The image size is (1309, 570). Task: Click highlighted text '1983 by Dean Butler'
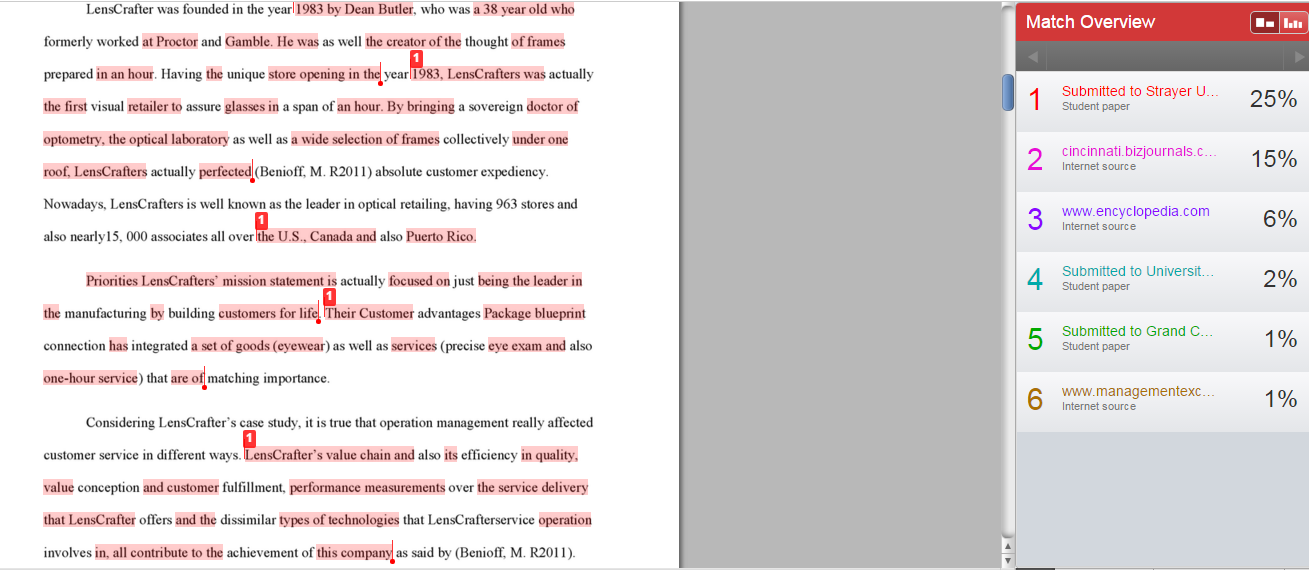(x=353, y=10)
